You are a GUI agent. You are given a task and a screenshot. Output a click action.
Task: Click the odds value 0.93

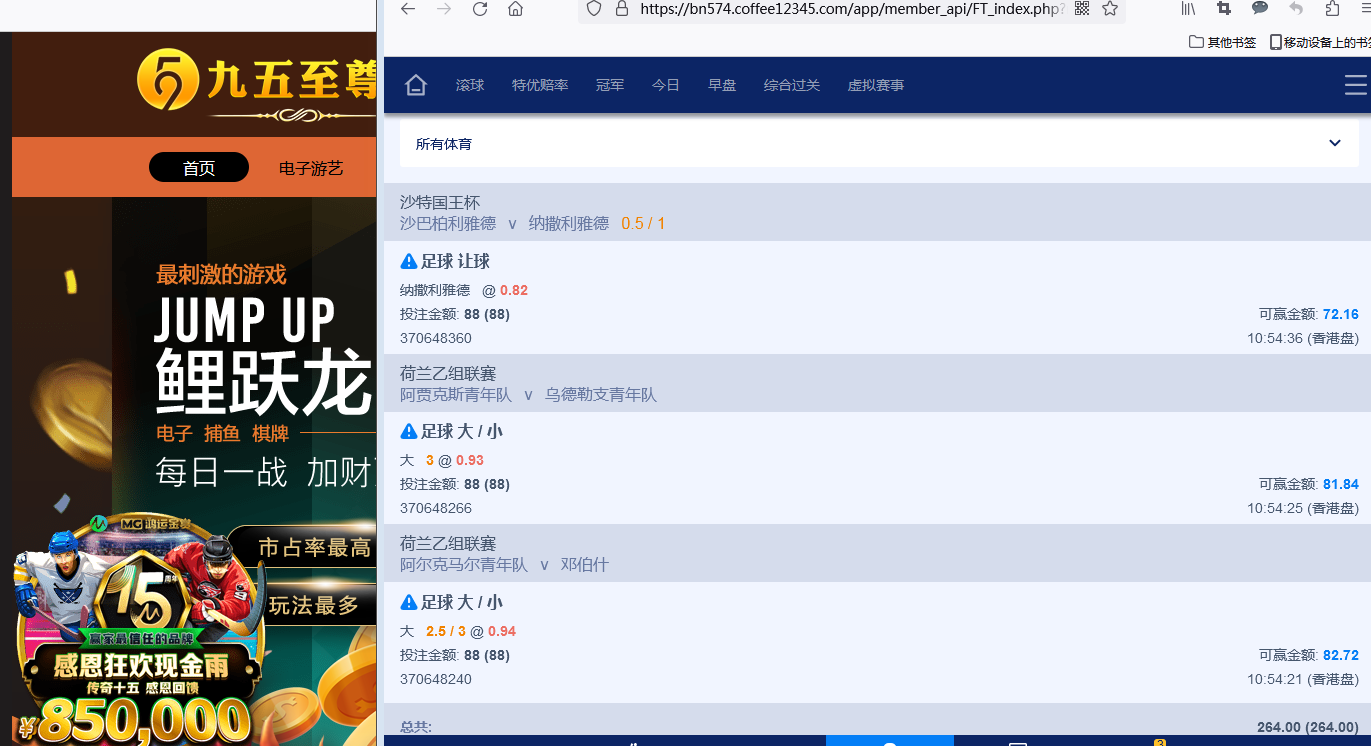pyautogui.click(x=470, y=460)
